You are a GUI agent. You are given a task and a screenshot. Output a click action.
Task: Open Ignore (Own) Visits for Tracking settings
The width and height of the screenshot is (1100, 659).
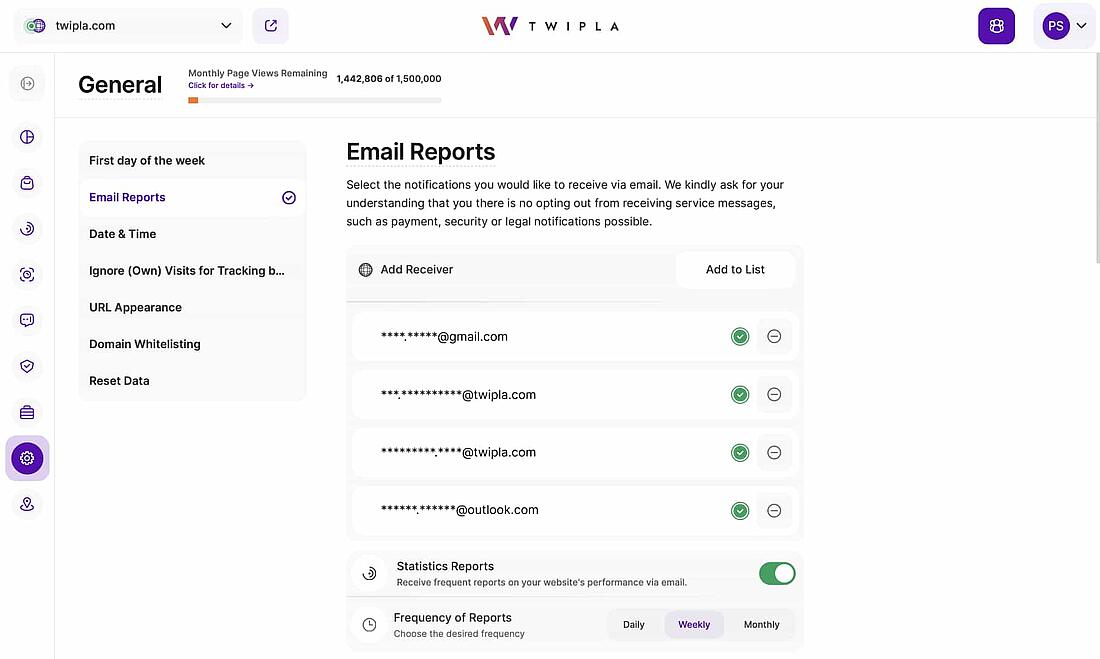(x=192, y=271)
